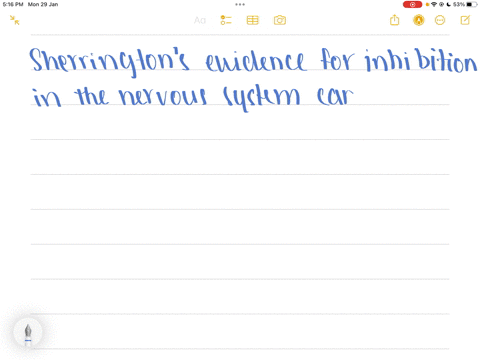
Task: Tap the 5:16 PM clock in status bar
Action: tap(13, 4)
